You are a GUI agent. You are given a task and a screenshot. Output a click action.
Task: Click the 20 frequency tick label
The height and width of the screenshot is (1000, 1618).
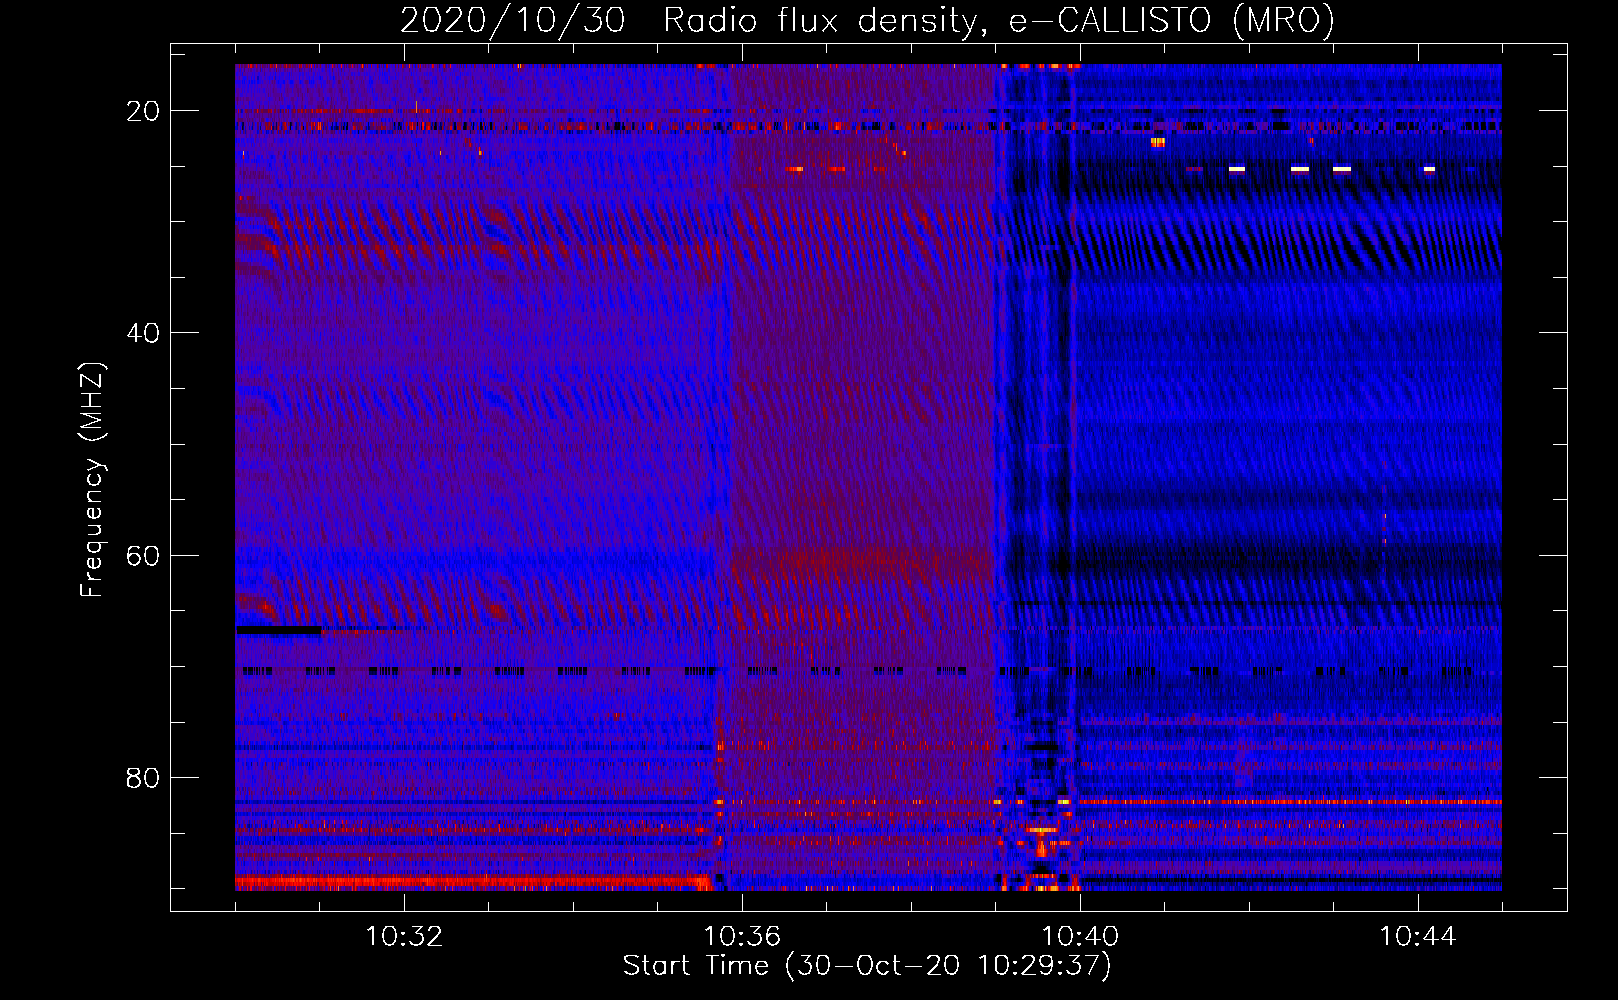tap(143, 111)
